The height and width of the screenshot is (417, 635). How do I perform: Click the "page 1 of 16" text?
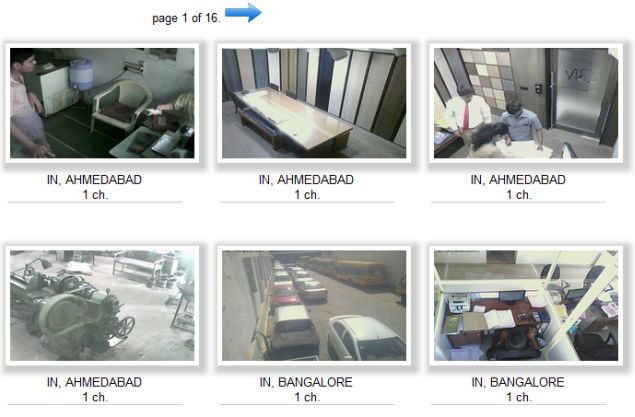pos(186,18)
